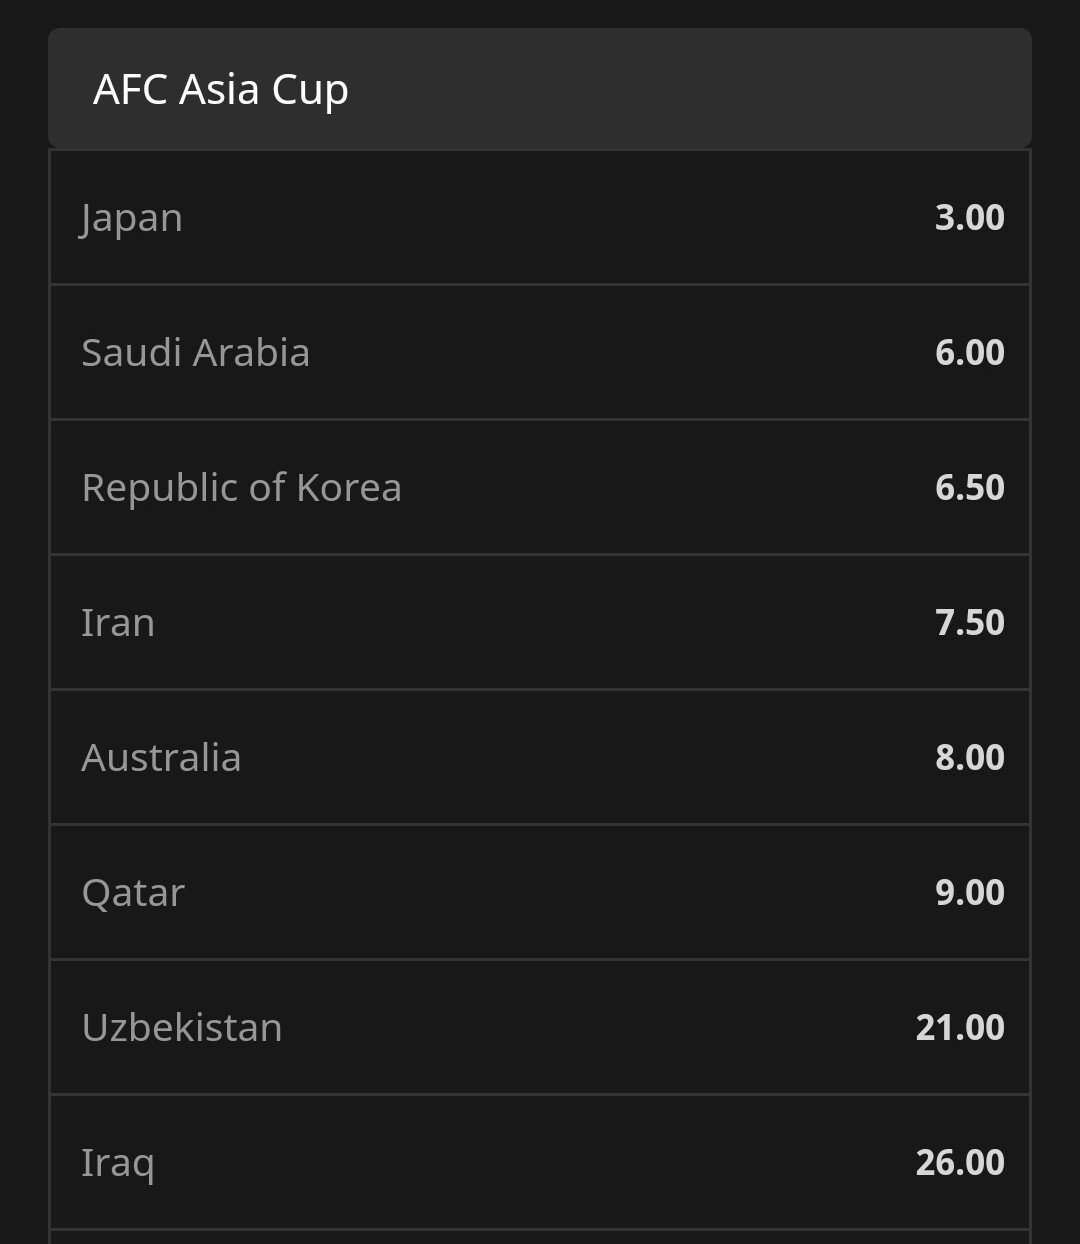Image resolution: width=1080 pixels, height=1244 pixels.
Task: Select the 8.00 odds for Australia
Action: click(x=969, y=758)
